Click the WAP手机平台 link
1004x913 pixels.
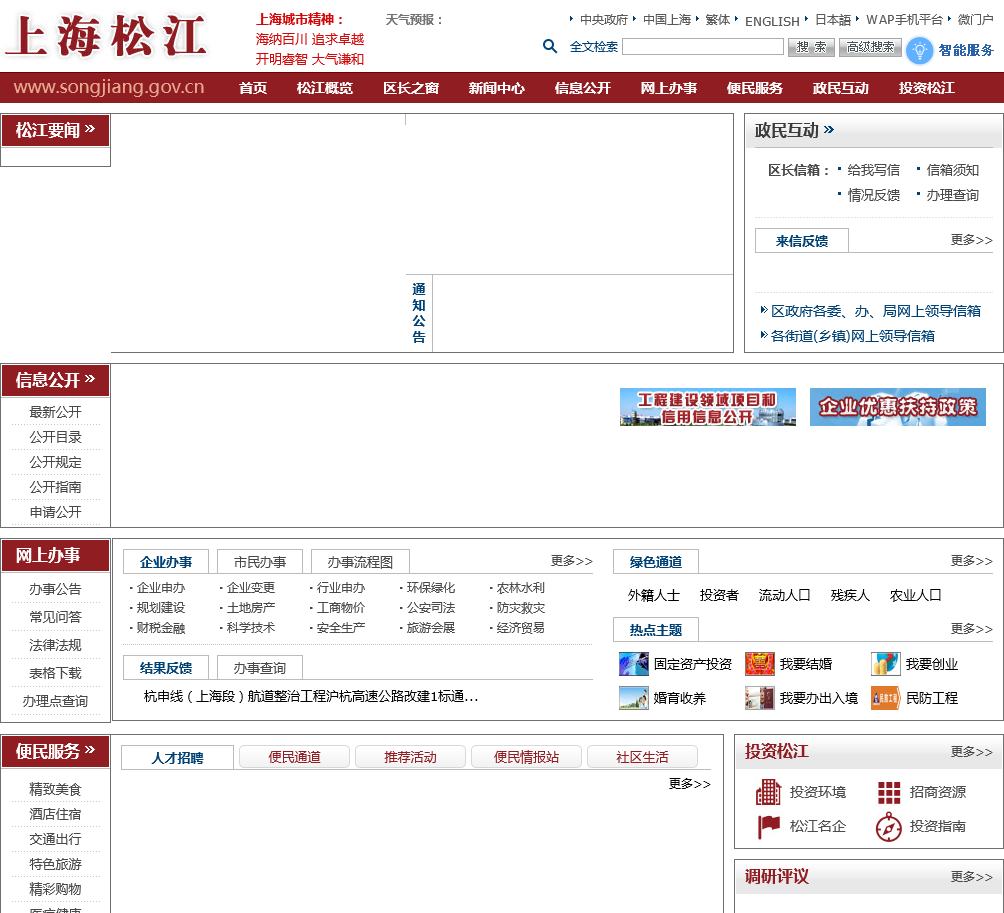tap(904, 20)
